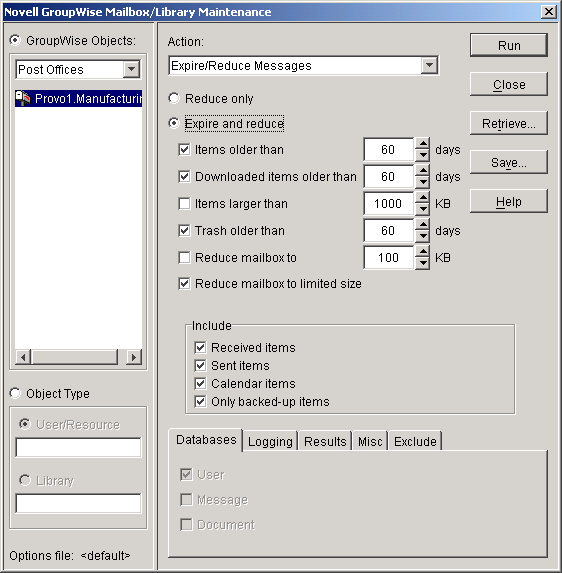
Task: Uncheck Reduce mailbox to limited size
Action: coord(185,284)
